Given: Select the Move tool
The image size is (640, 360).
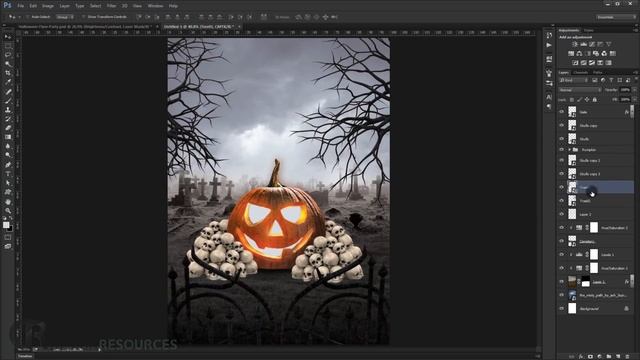Looking at the screenshot, I should [x=8, y=37].
